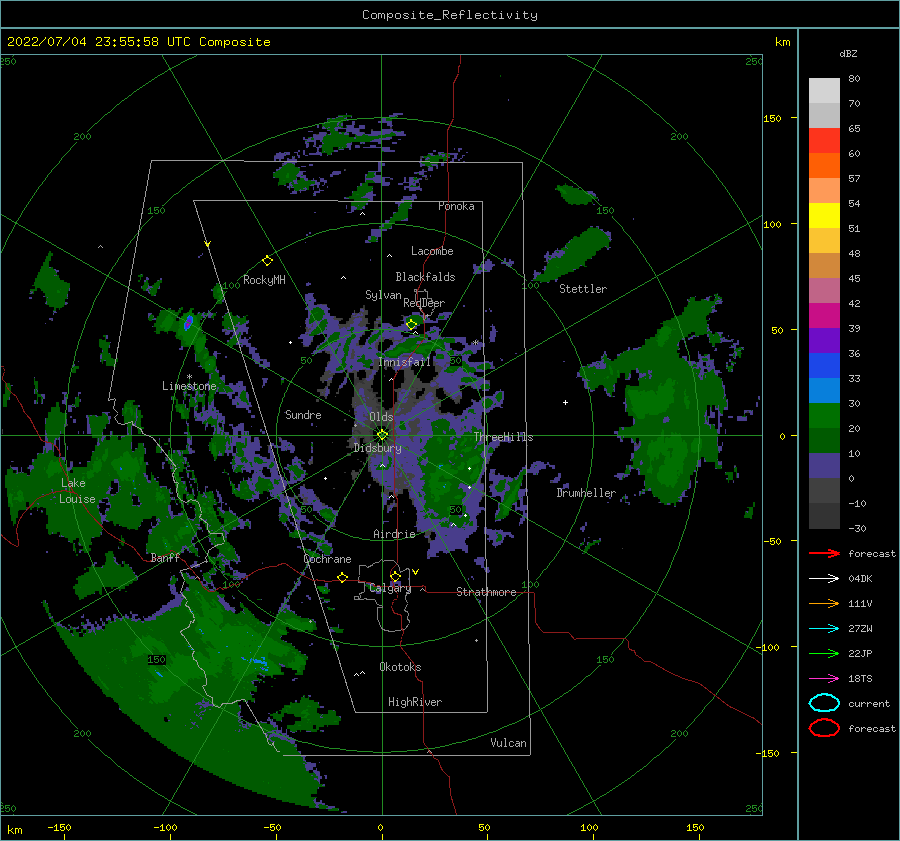Viewport: 900px width, 841px height.
Task: Click the Innisfail label
Action: 404,362
